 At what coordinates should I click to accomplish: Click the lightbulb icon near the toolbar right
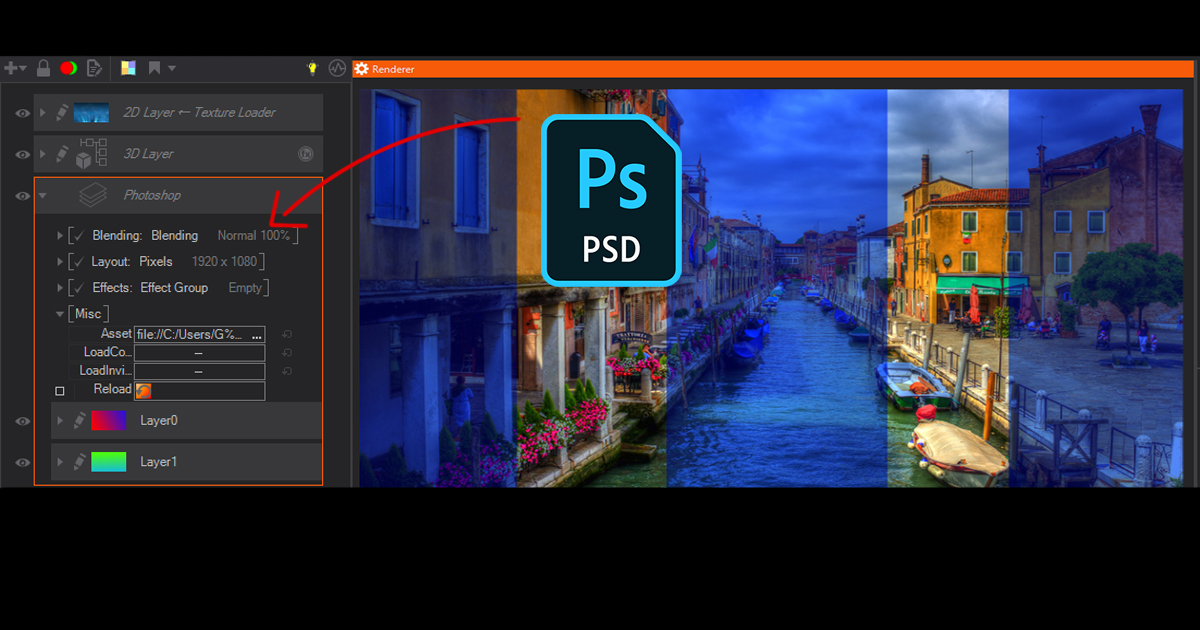click(311, 68)
